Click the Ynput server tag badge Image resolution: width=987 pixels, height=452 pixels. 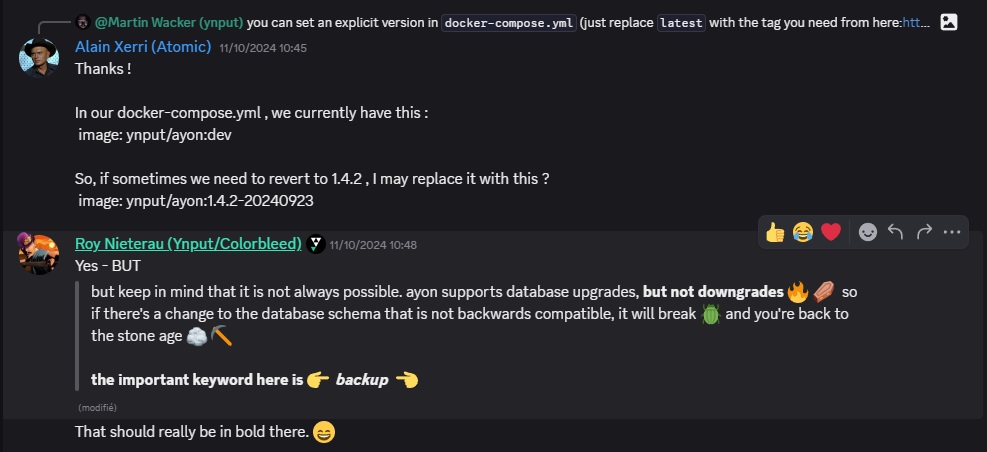click(316, 244)
